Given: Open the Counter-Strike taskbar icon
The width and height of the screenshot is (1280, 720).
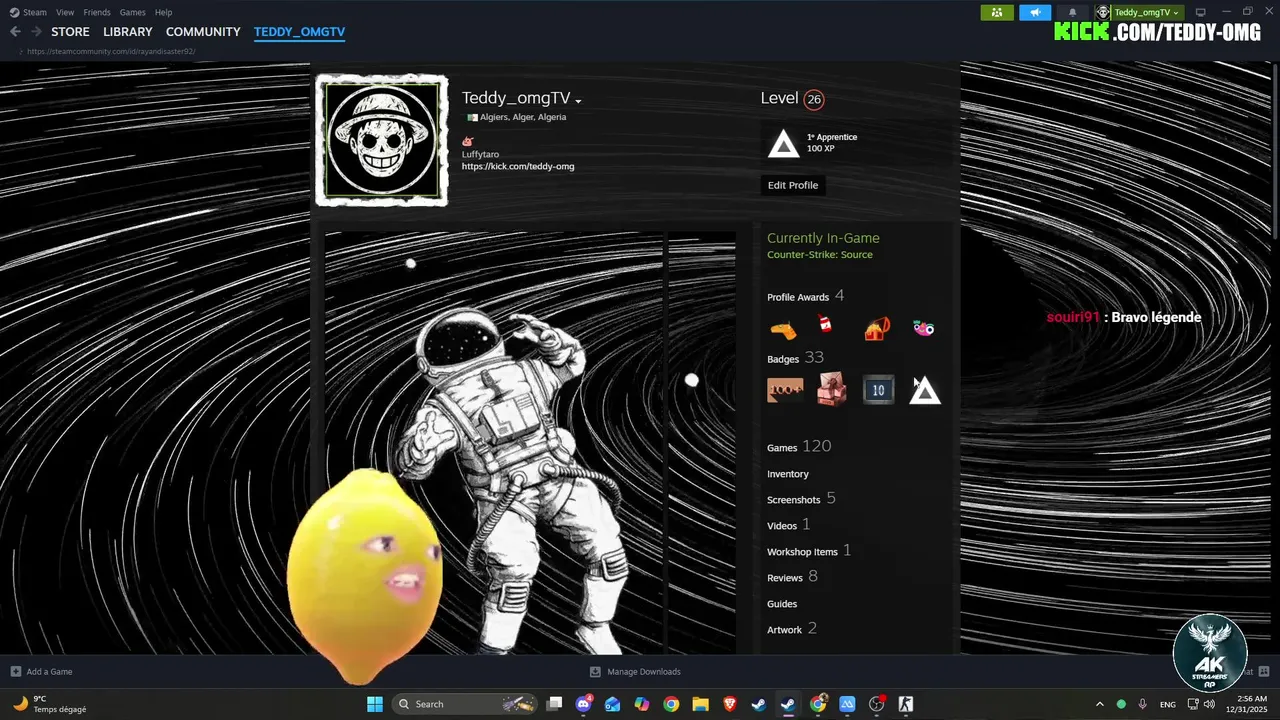Looking at the screenshot, I should coord(906,704).
